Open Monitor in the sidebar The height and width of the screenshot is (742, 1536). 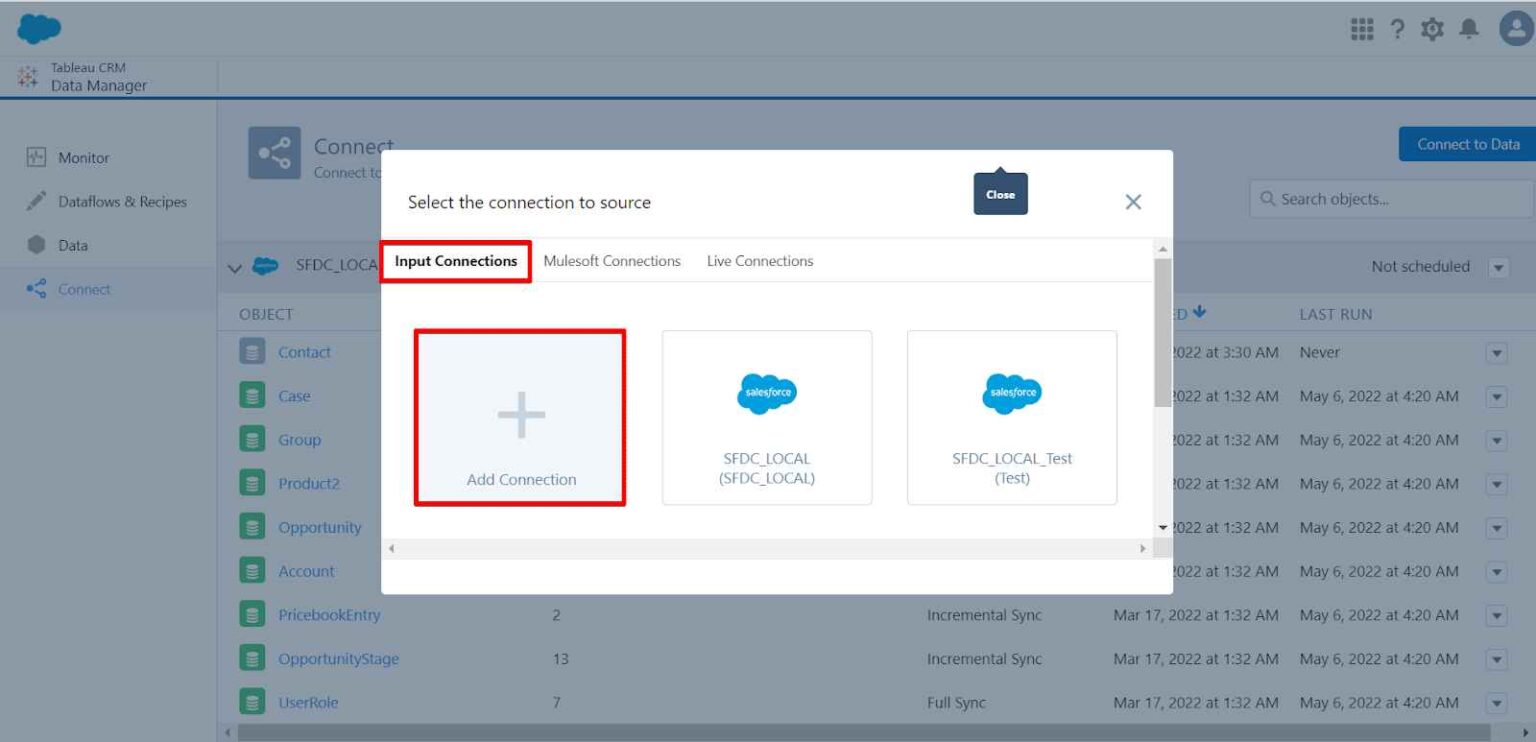click(84, 158)
